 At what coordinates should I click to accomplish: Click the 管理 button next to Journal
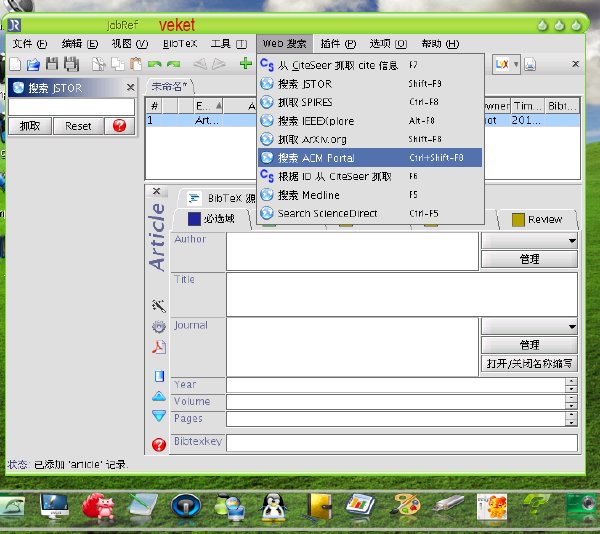[529, 345]
